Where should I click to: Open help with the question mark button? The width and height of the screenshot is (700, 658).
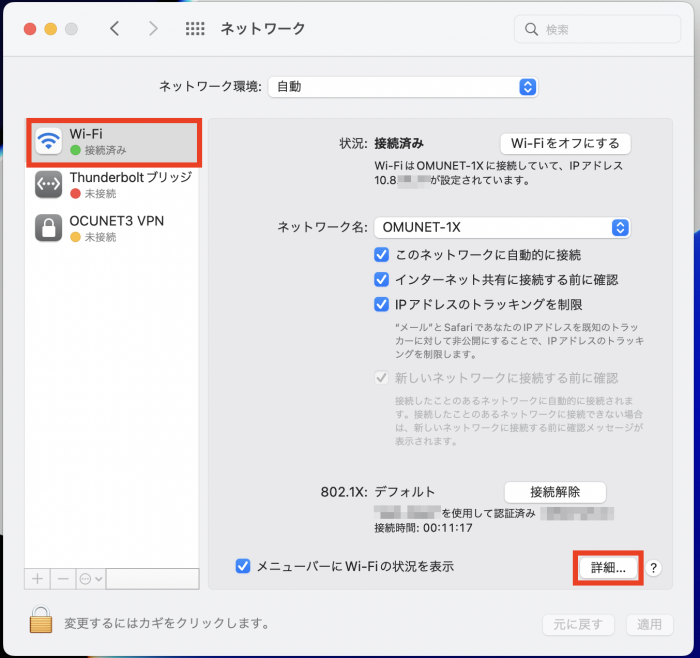[653, 568]
